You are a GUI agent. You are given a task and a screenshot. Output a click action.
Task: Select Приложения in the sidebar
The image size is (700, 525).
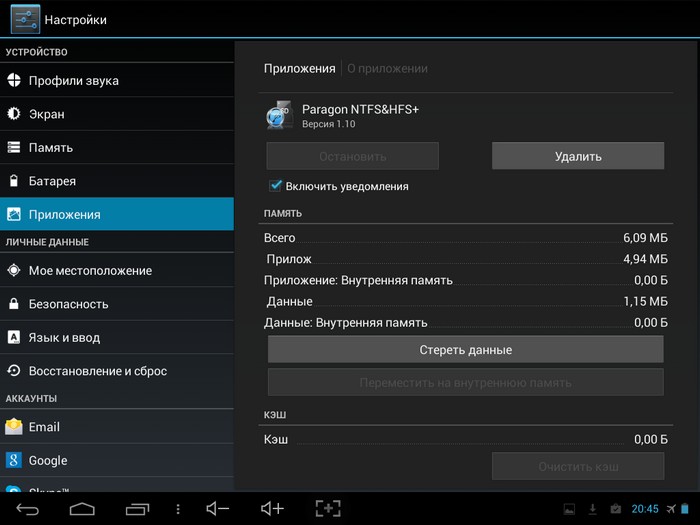117,214
